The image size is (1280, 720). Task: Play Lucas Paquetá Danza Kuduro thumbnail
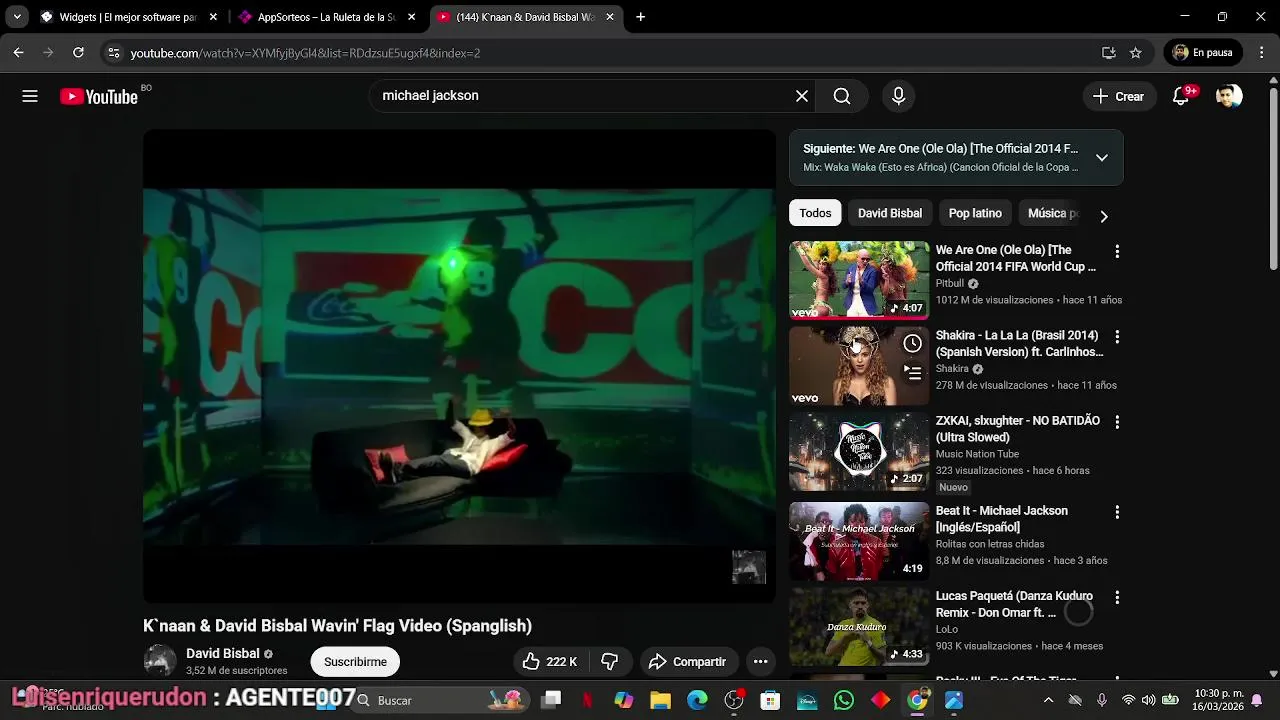(x=859, y=626)
